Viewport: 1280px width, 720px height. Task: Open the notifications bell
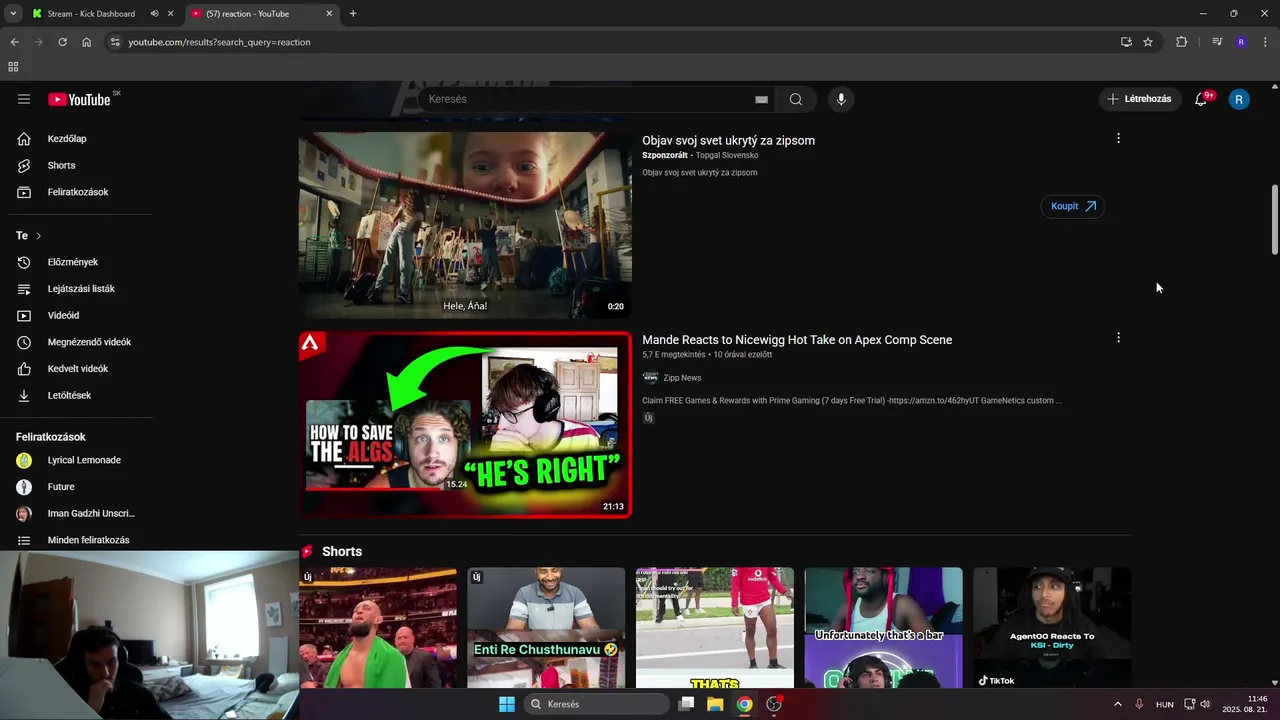1201,99
